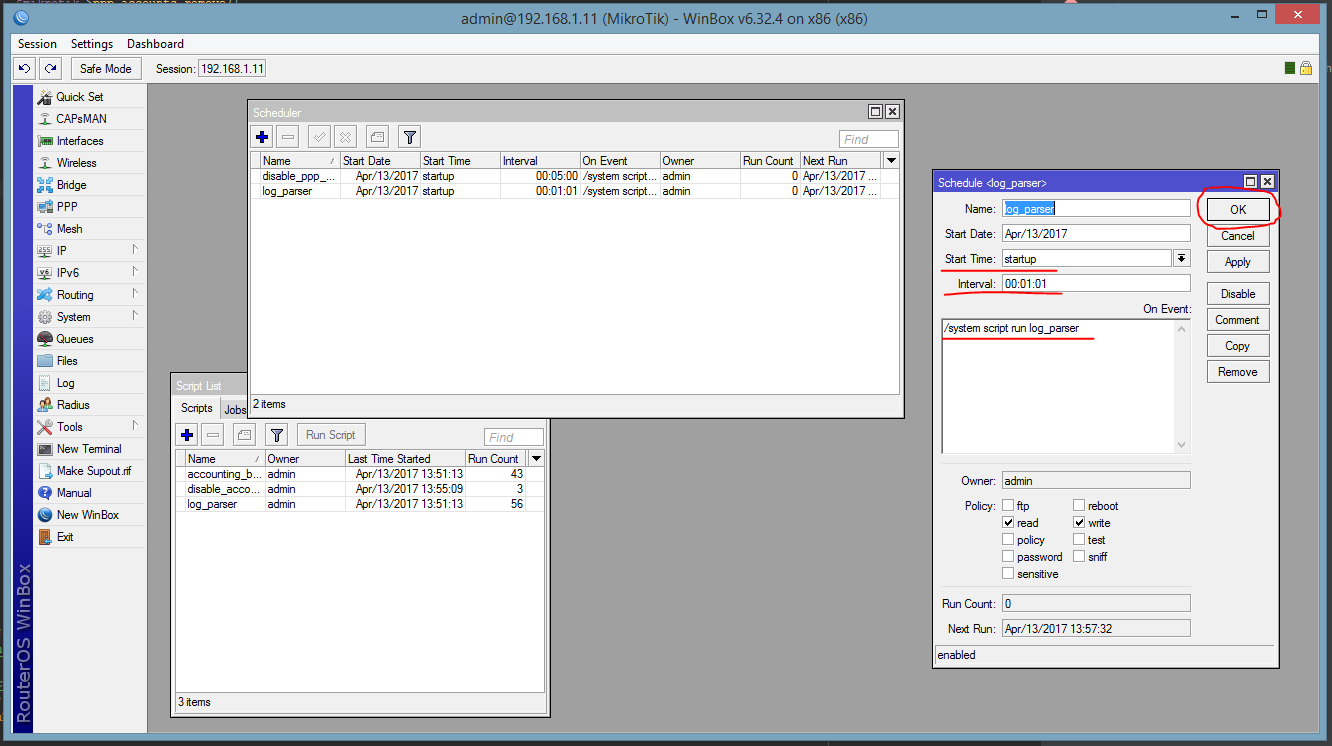The width and height of the screenshot is (1332, 746).
Task: Click the Copy button in Schedule dialog
Action: tap(1238, 346)
